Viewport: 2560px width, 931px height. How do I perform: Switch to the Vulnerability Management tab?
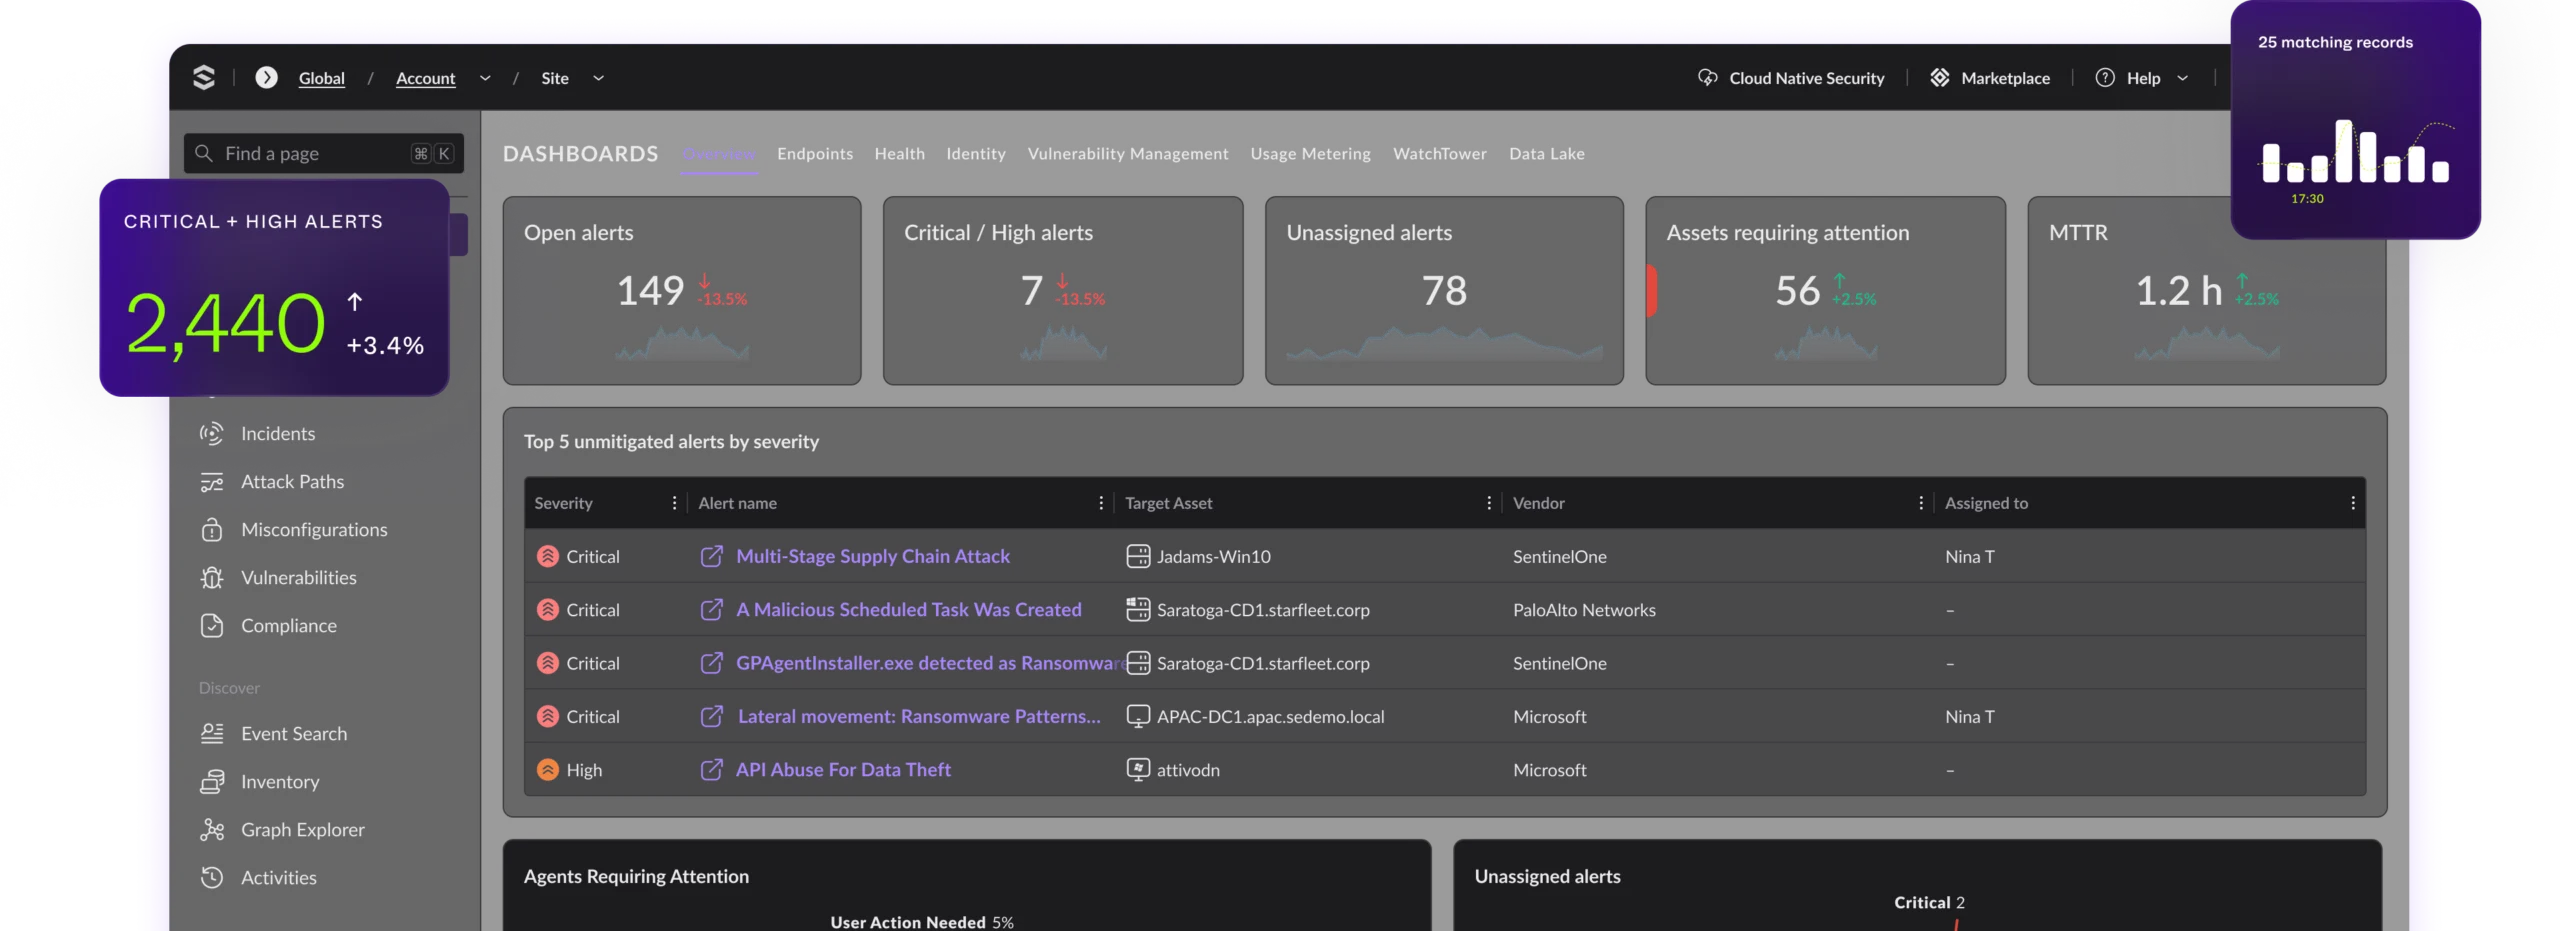[x=1128, y=154]
